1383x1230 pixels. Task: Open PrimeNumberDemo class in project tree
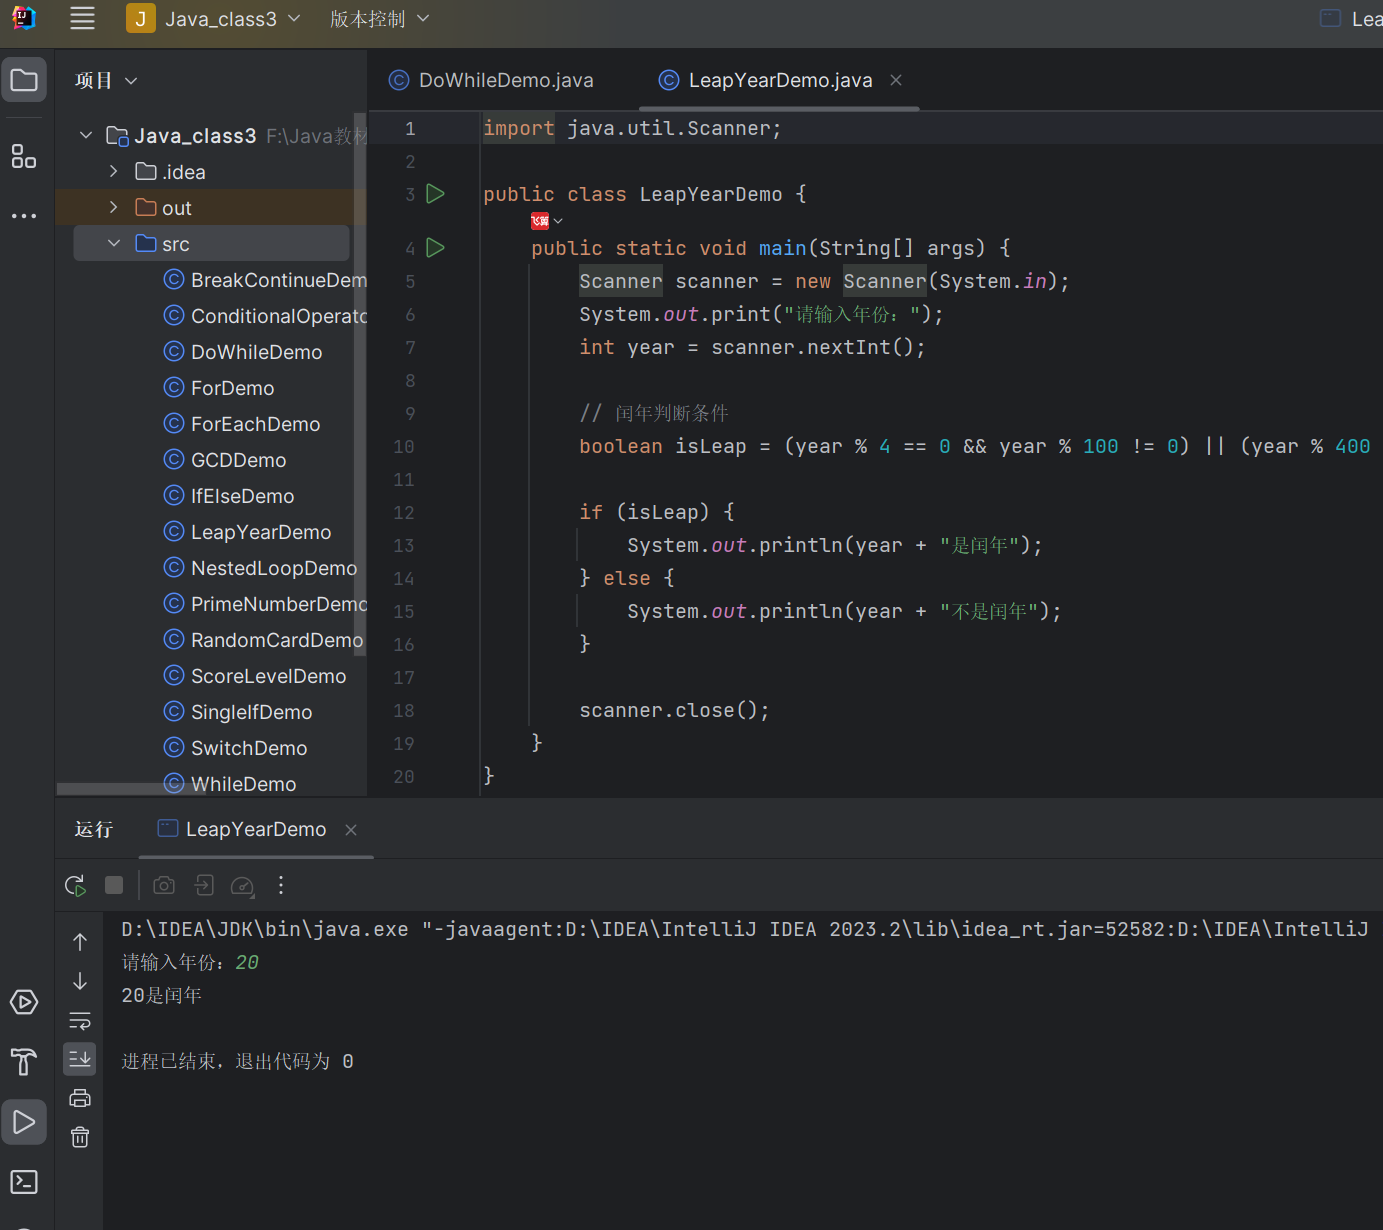pos(278,604)
